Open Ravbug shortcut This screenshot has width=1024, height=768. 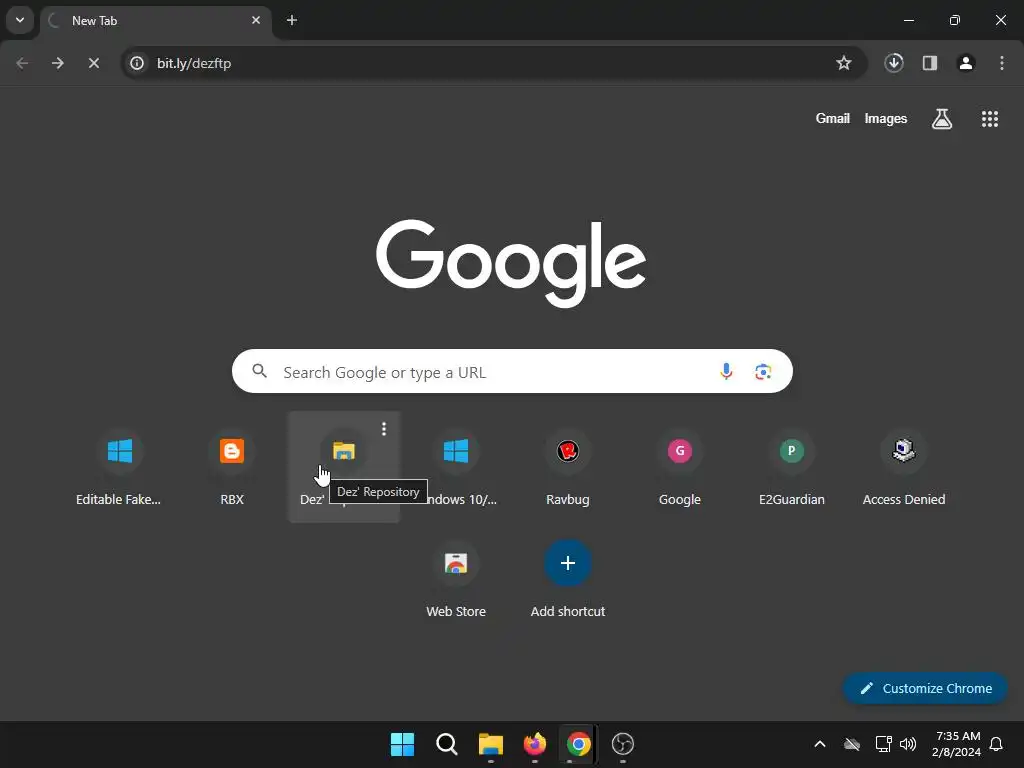pos(568,467)
